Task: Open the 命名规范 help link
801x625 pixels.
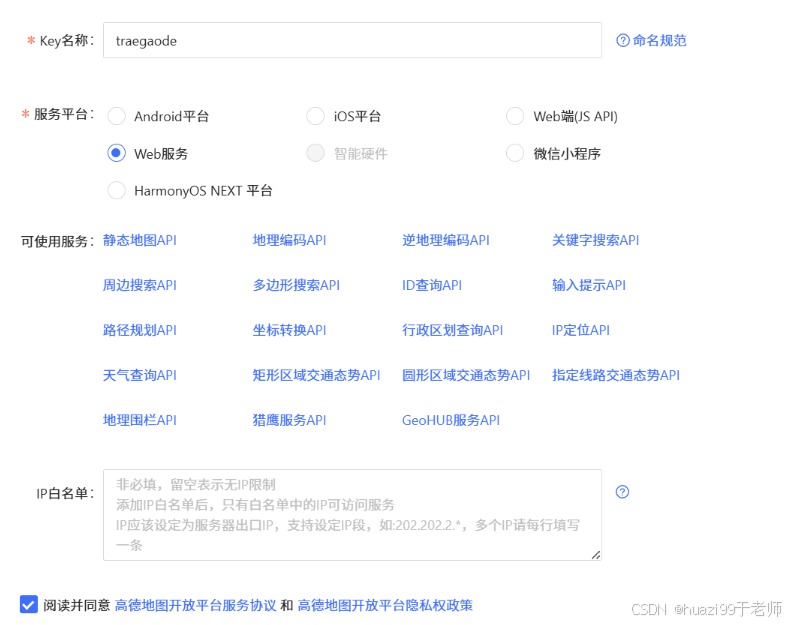Action: click(x=659, y=40)
